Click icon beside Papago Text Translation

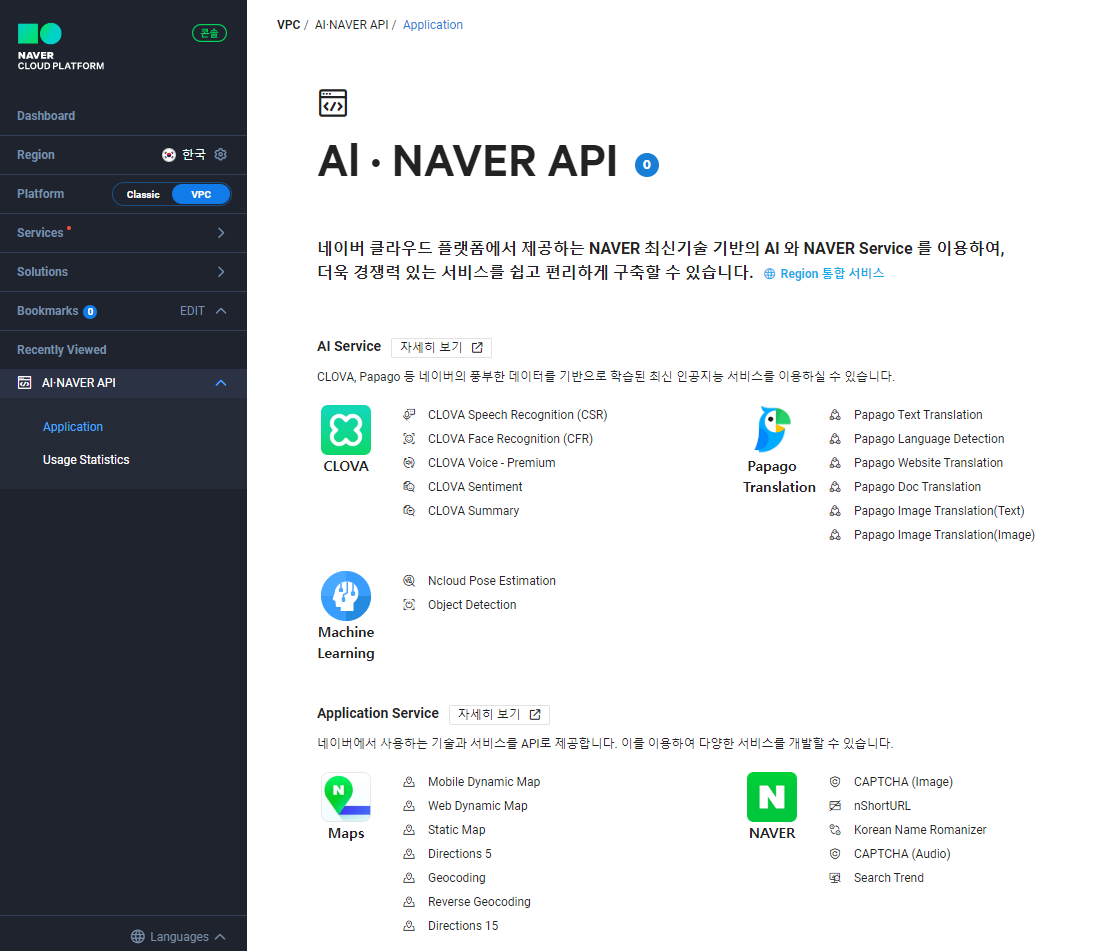[835, 415]
